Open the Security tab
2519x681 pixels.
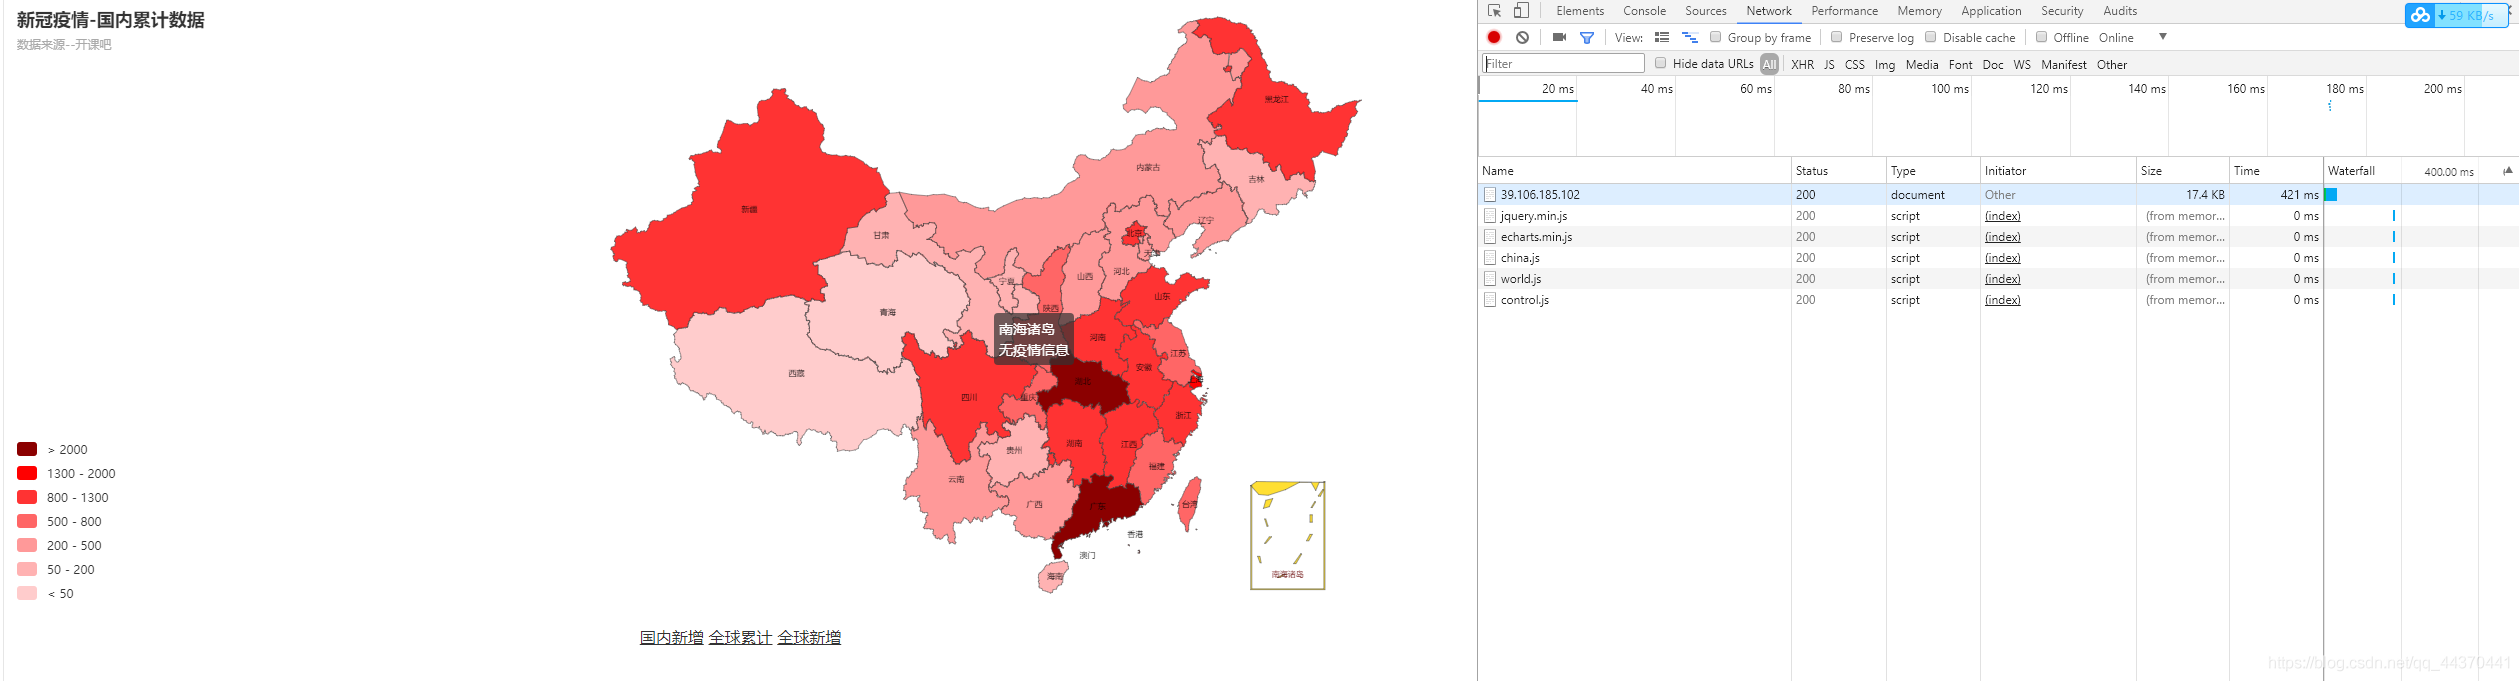tap(2062, 11)
